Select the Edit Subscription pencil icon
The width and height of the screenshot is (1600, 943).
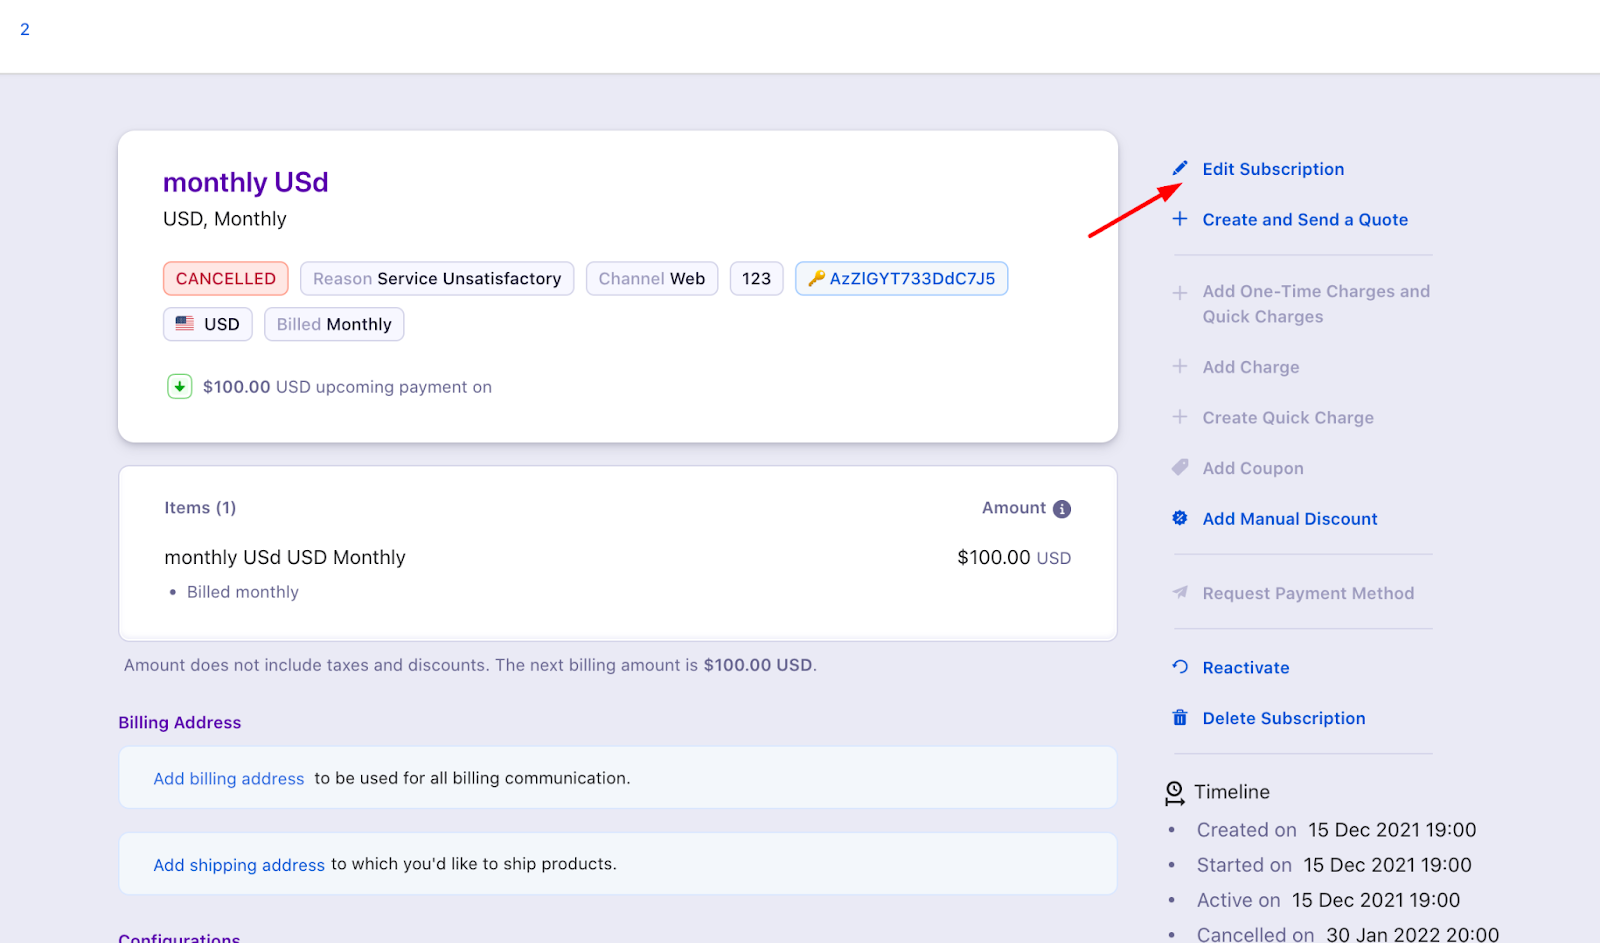pos(1180,168)
